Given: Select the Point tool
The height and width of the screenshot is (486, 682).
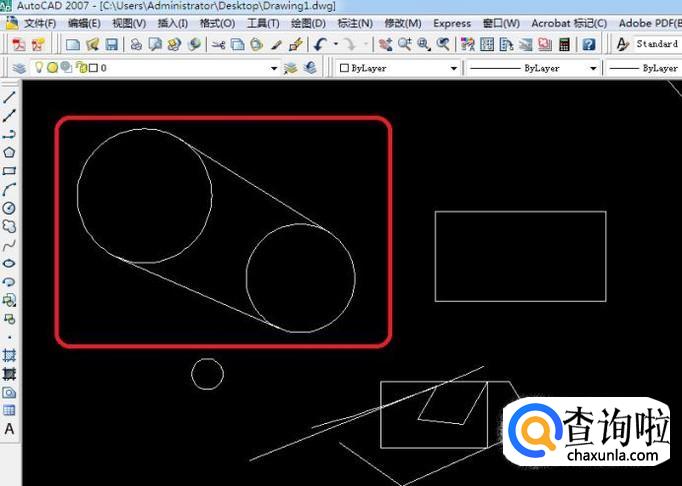Looking at the screenshot, I should pos(9,337).
